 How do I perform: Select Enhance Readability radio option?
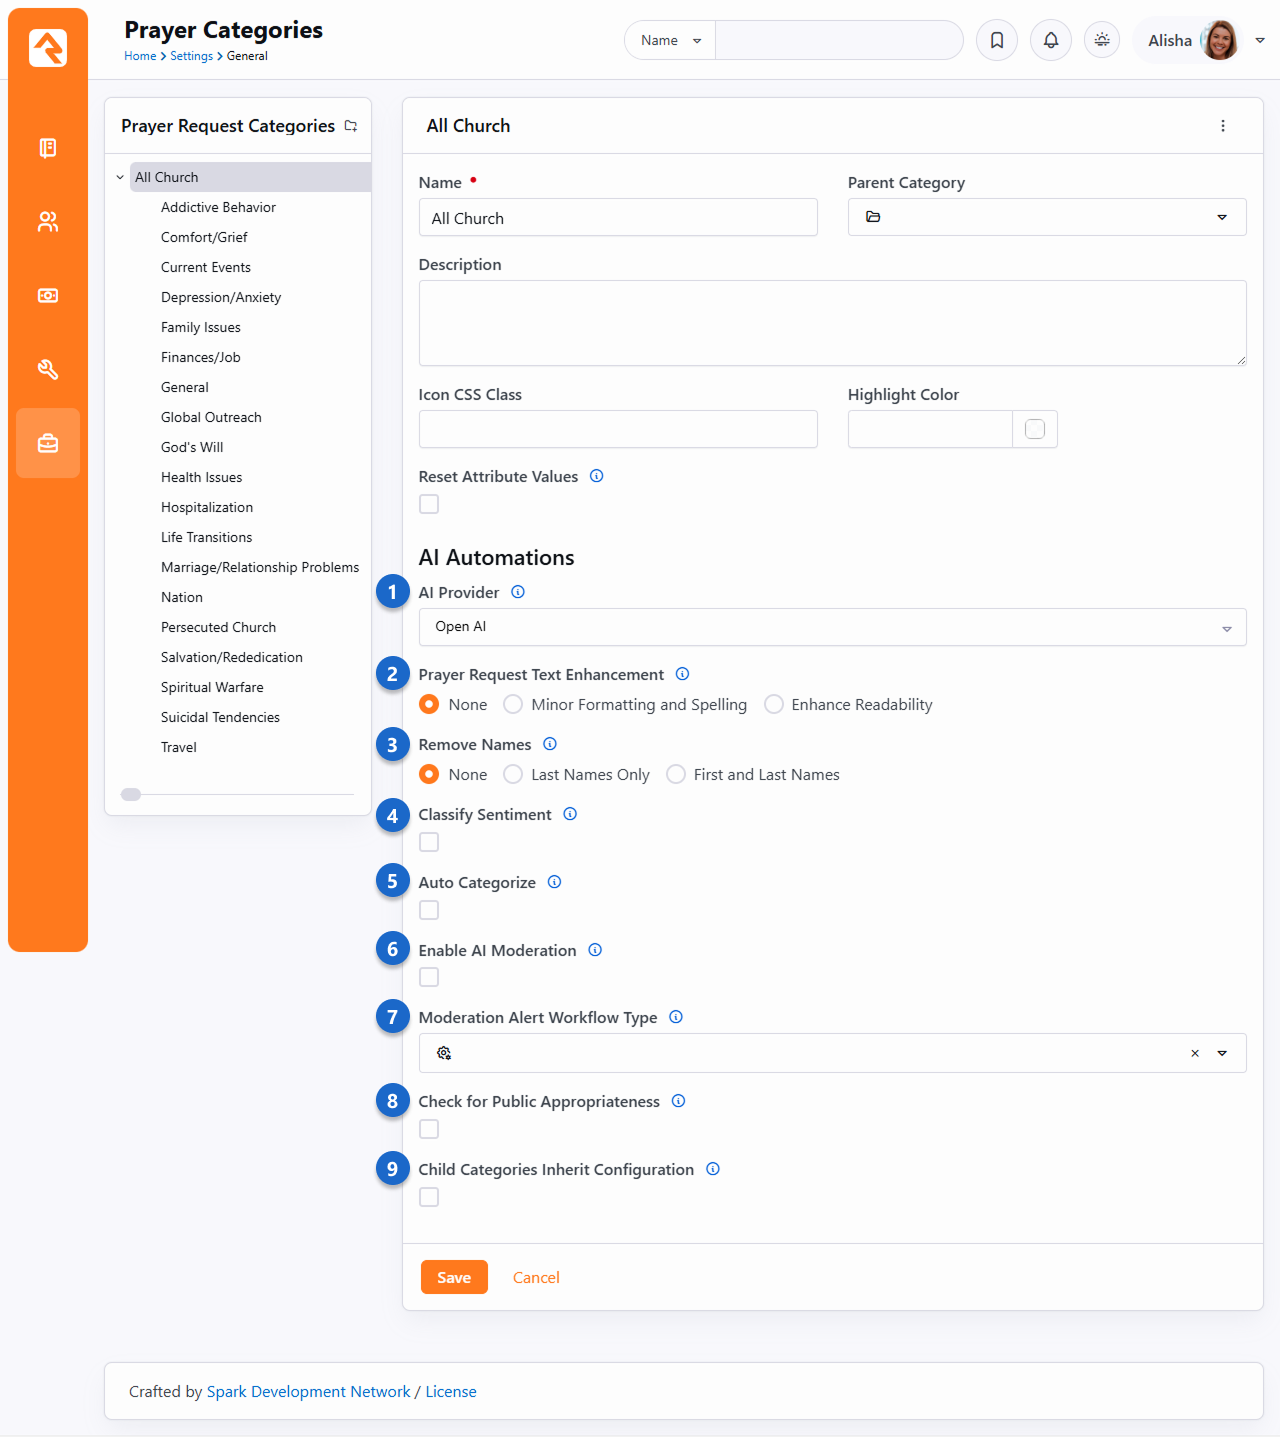point(774,705)
